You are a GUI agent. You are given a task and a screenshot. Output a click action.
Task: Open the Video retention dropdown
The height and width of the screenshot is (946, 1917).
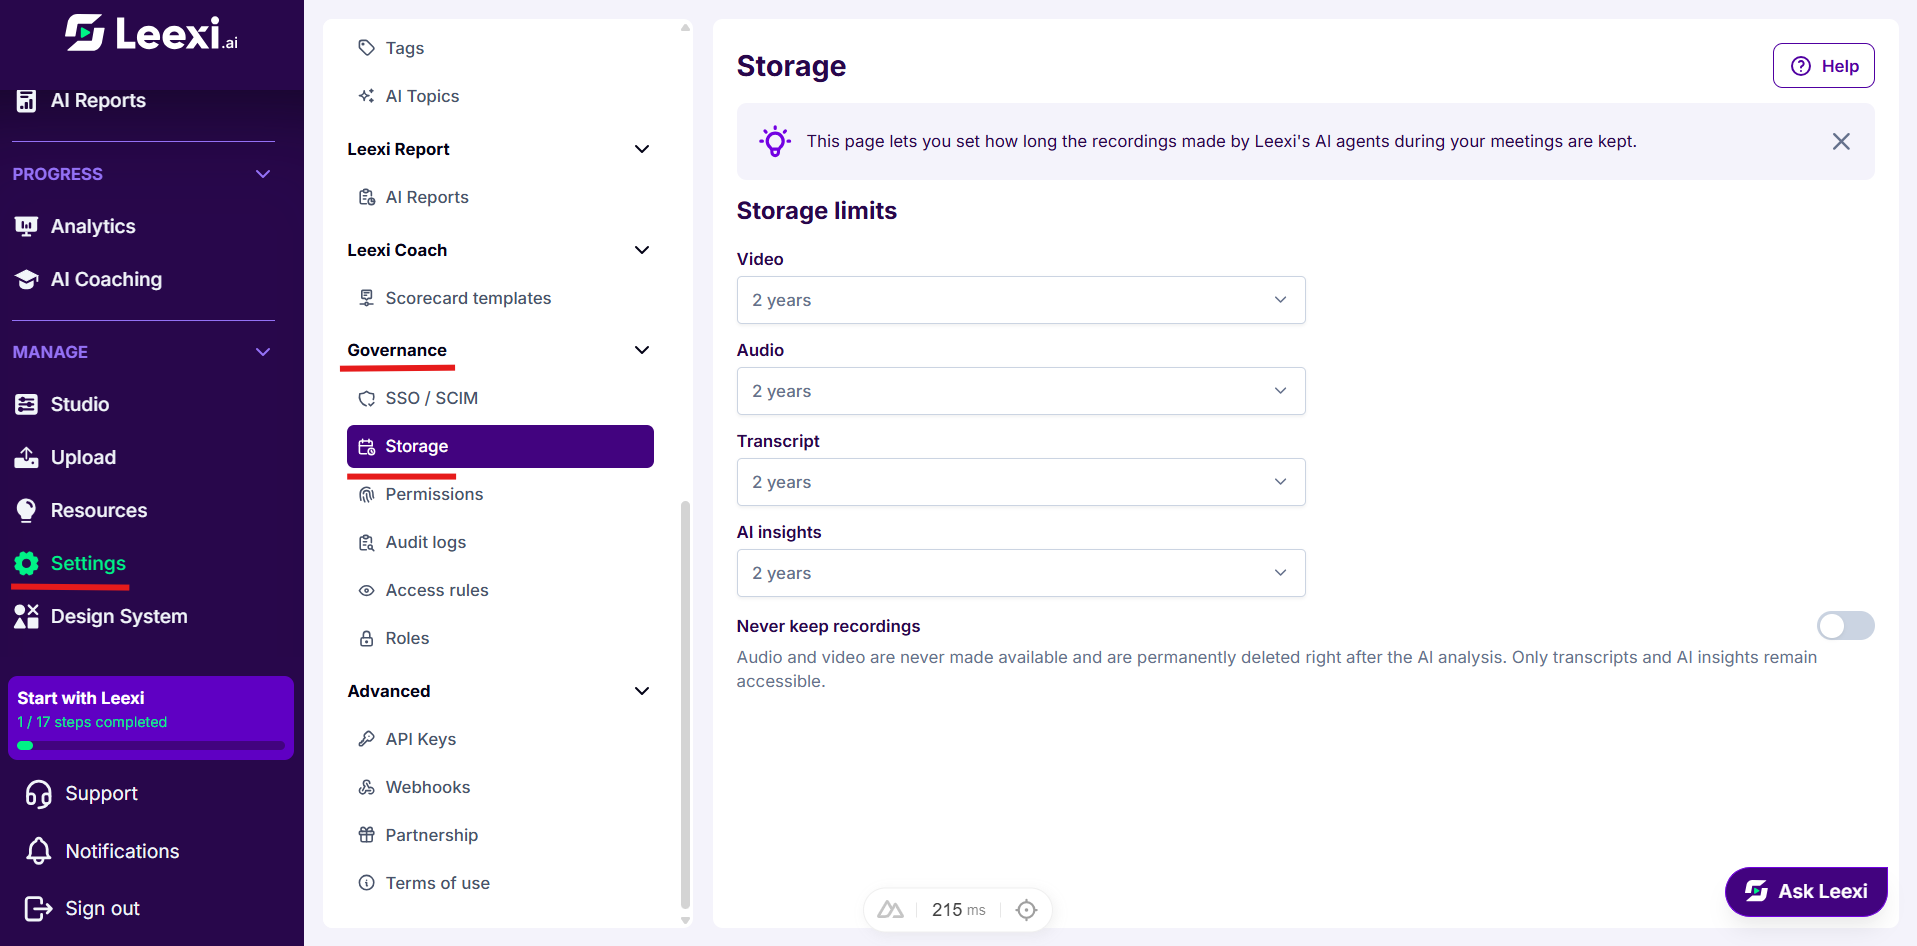coord(1021,300)
